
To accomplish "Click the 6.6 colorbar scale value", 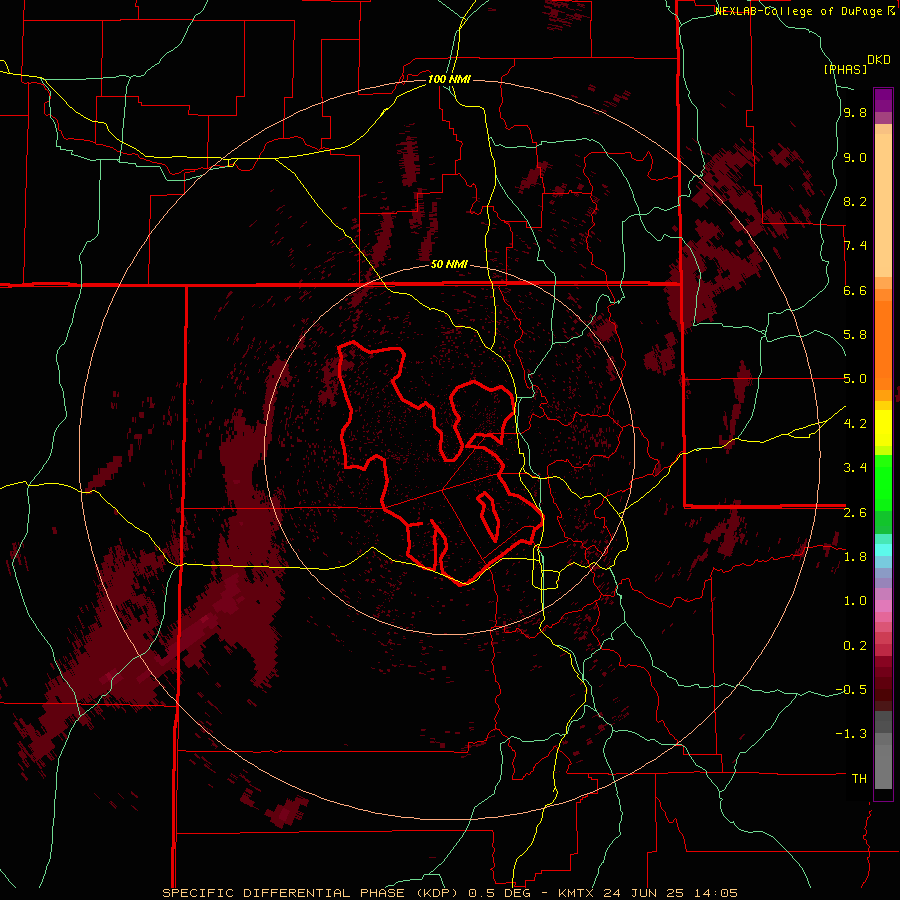I will click(855, 291).
